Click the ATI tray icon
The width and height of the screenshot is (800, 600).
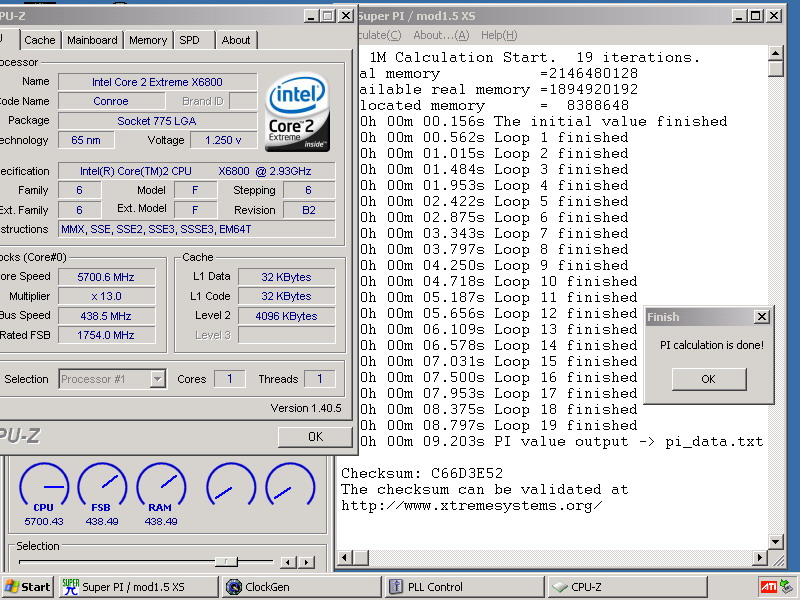click(768, 587)
